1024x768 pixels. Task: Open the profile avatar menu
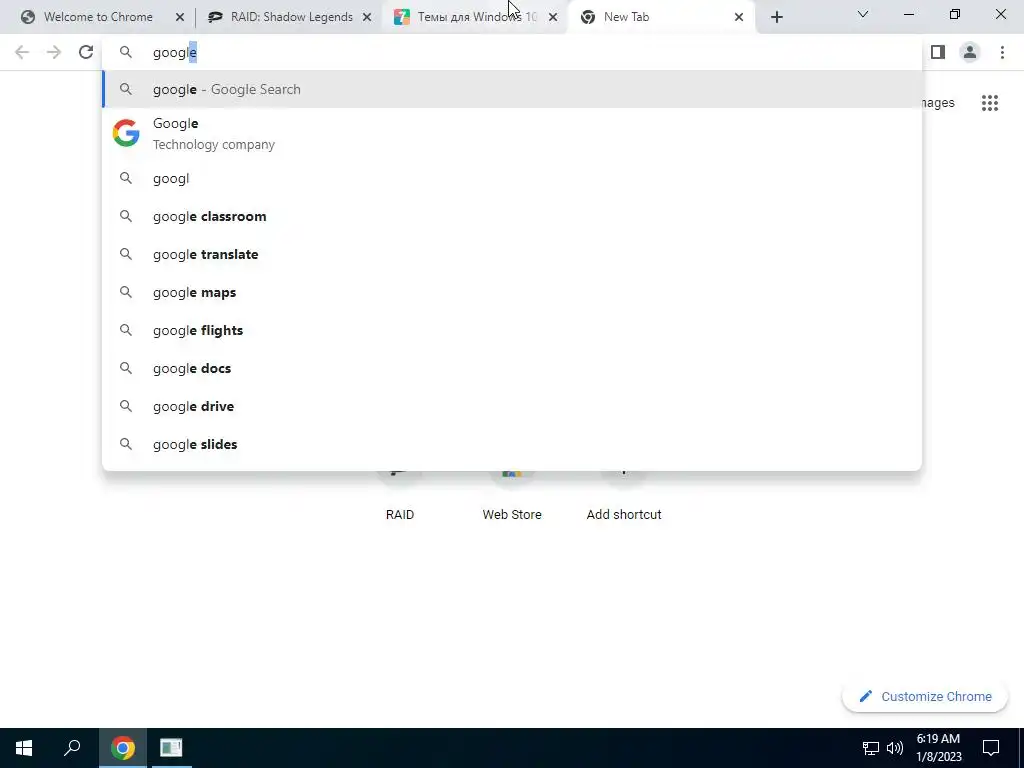[x=970, y=52]
